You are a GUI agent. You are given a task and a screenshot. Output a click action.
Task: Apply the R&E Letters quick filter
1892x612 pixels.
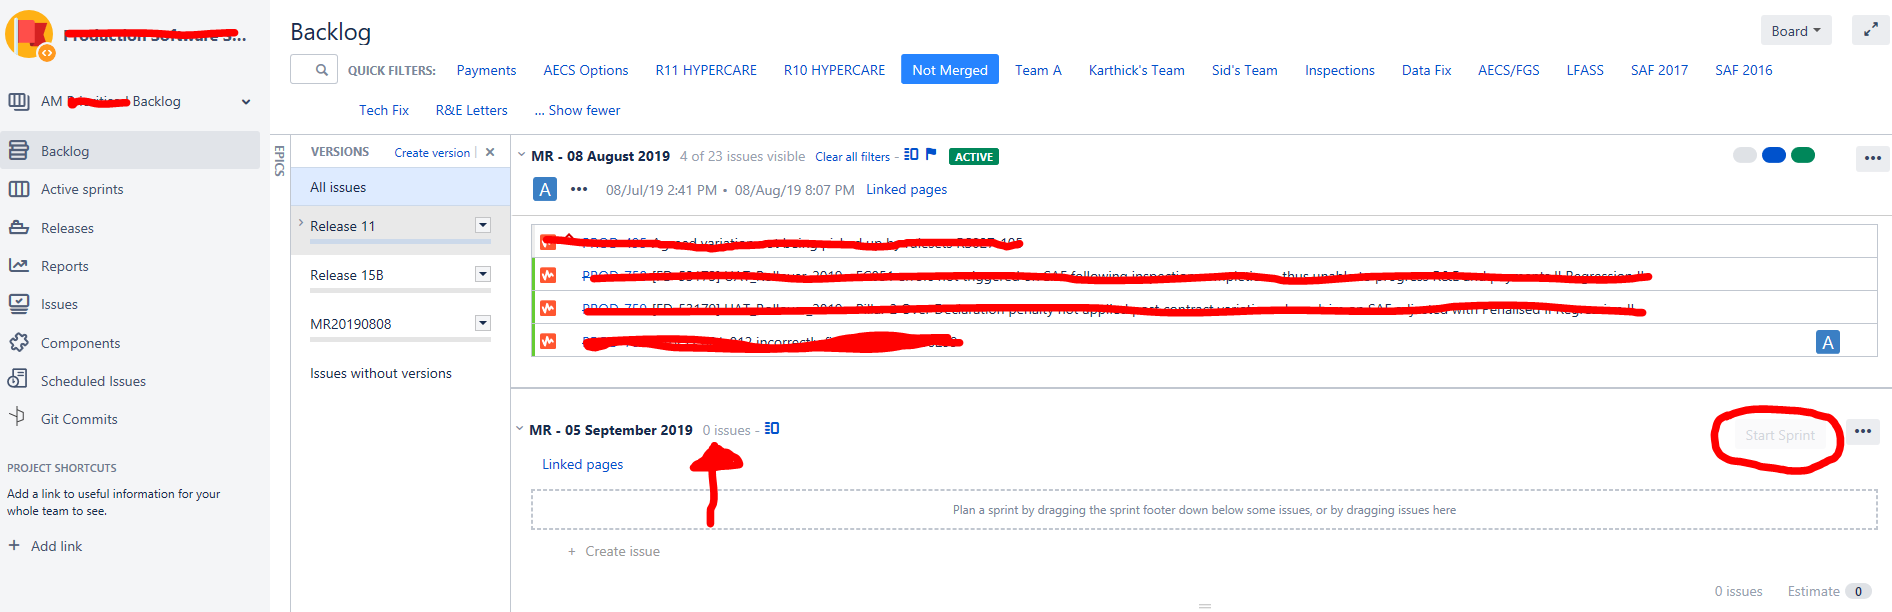click(x=471, y=110)
